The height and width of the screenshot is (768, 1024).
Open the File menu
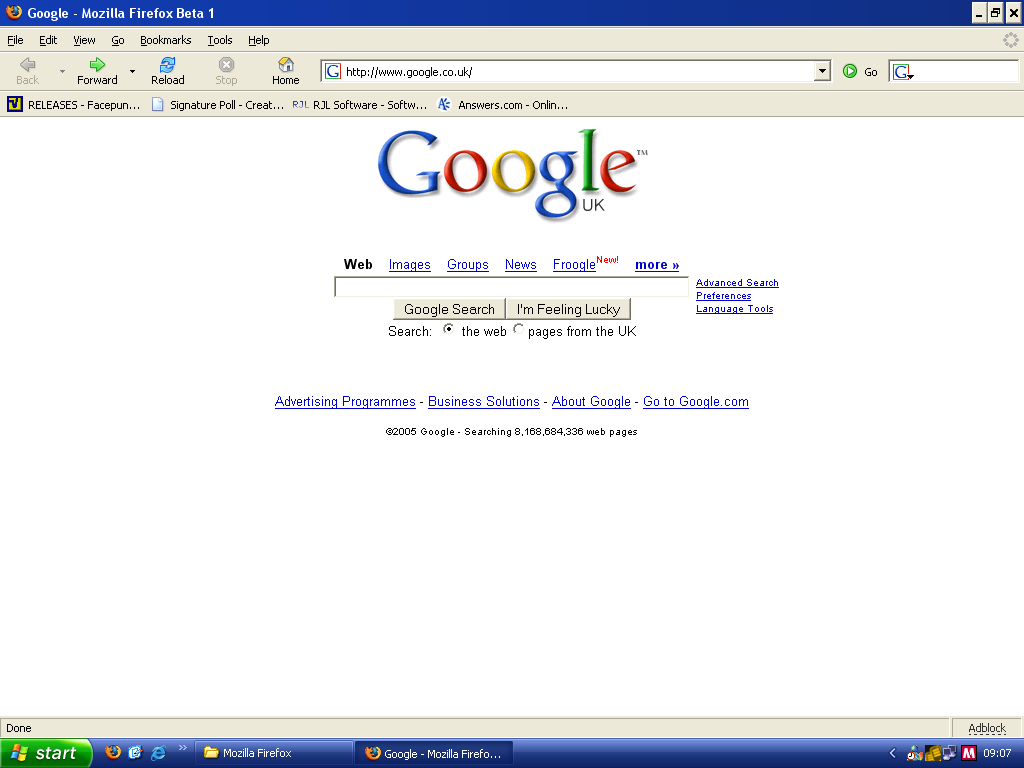coord(15,40)
